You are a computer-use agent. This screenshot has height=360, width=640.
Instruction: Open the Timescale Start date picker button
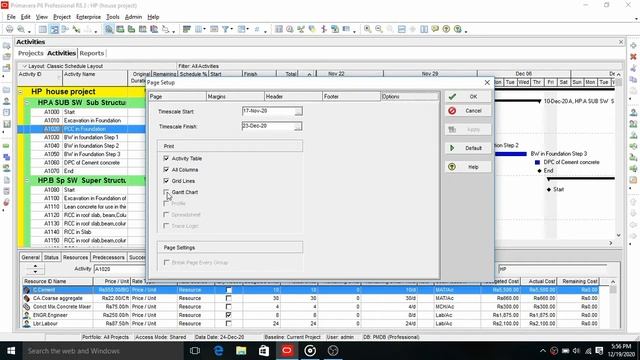pos(298,111)
